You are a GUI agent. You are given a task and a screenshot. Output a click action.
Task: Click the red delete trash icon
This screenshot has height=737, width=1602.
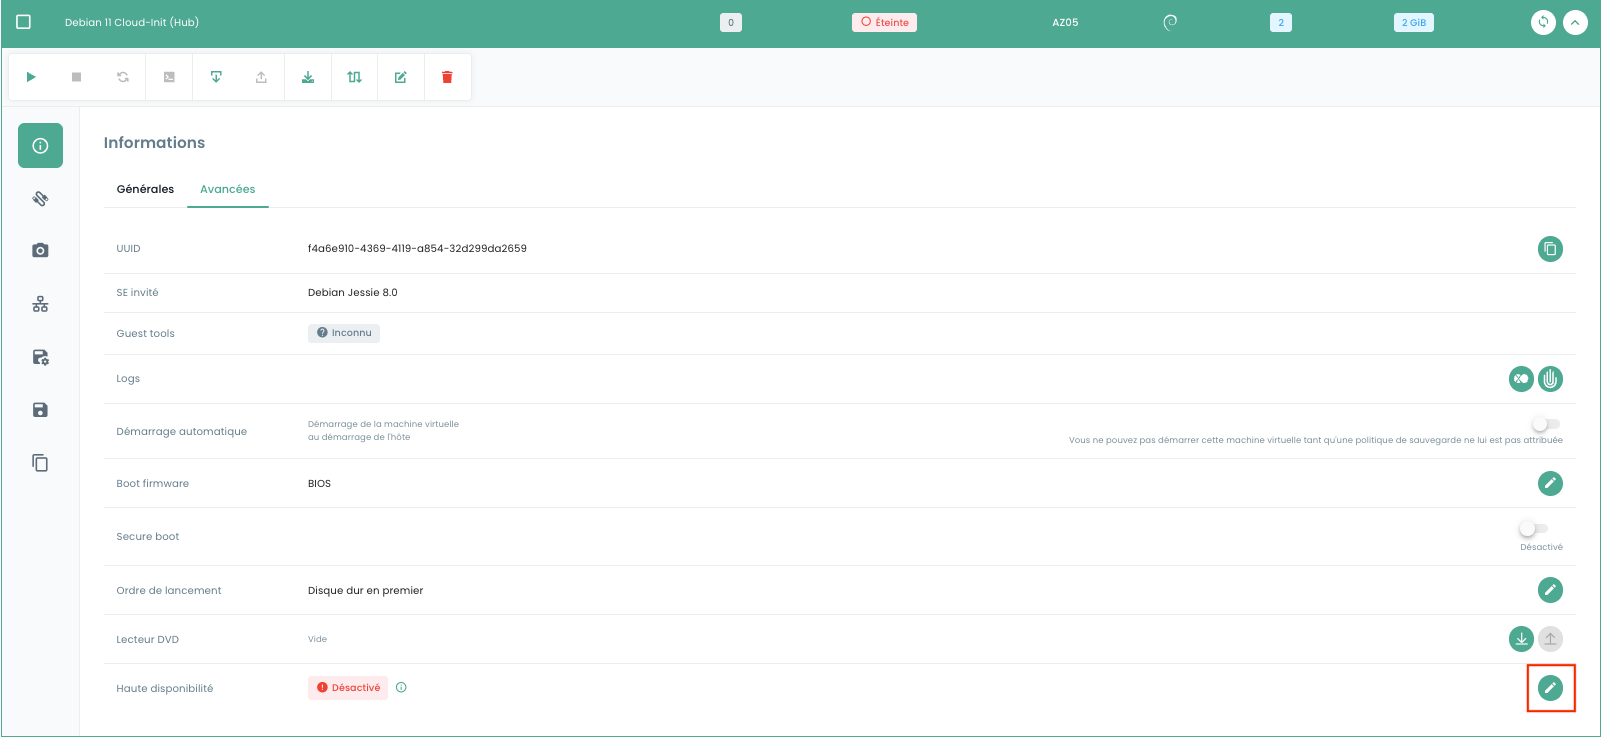447,77
